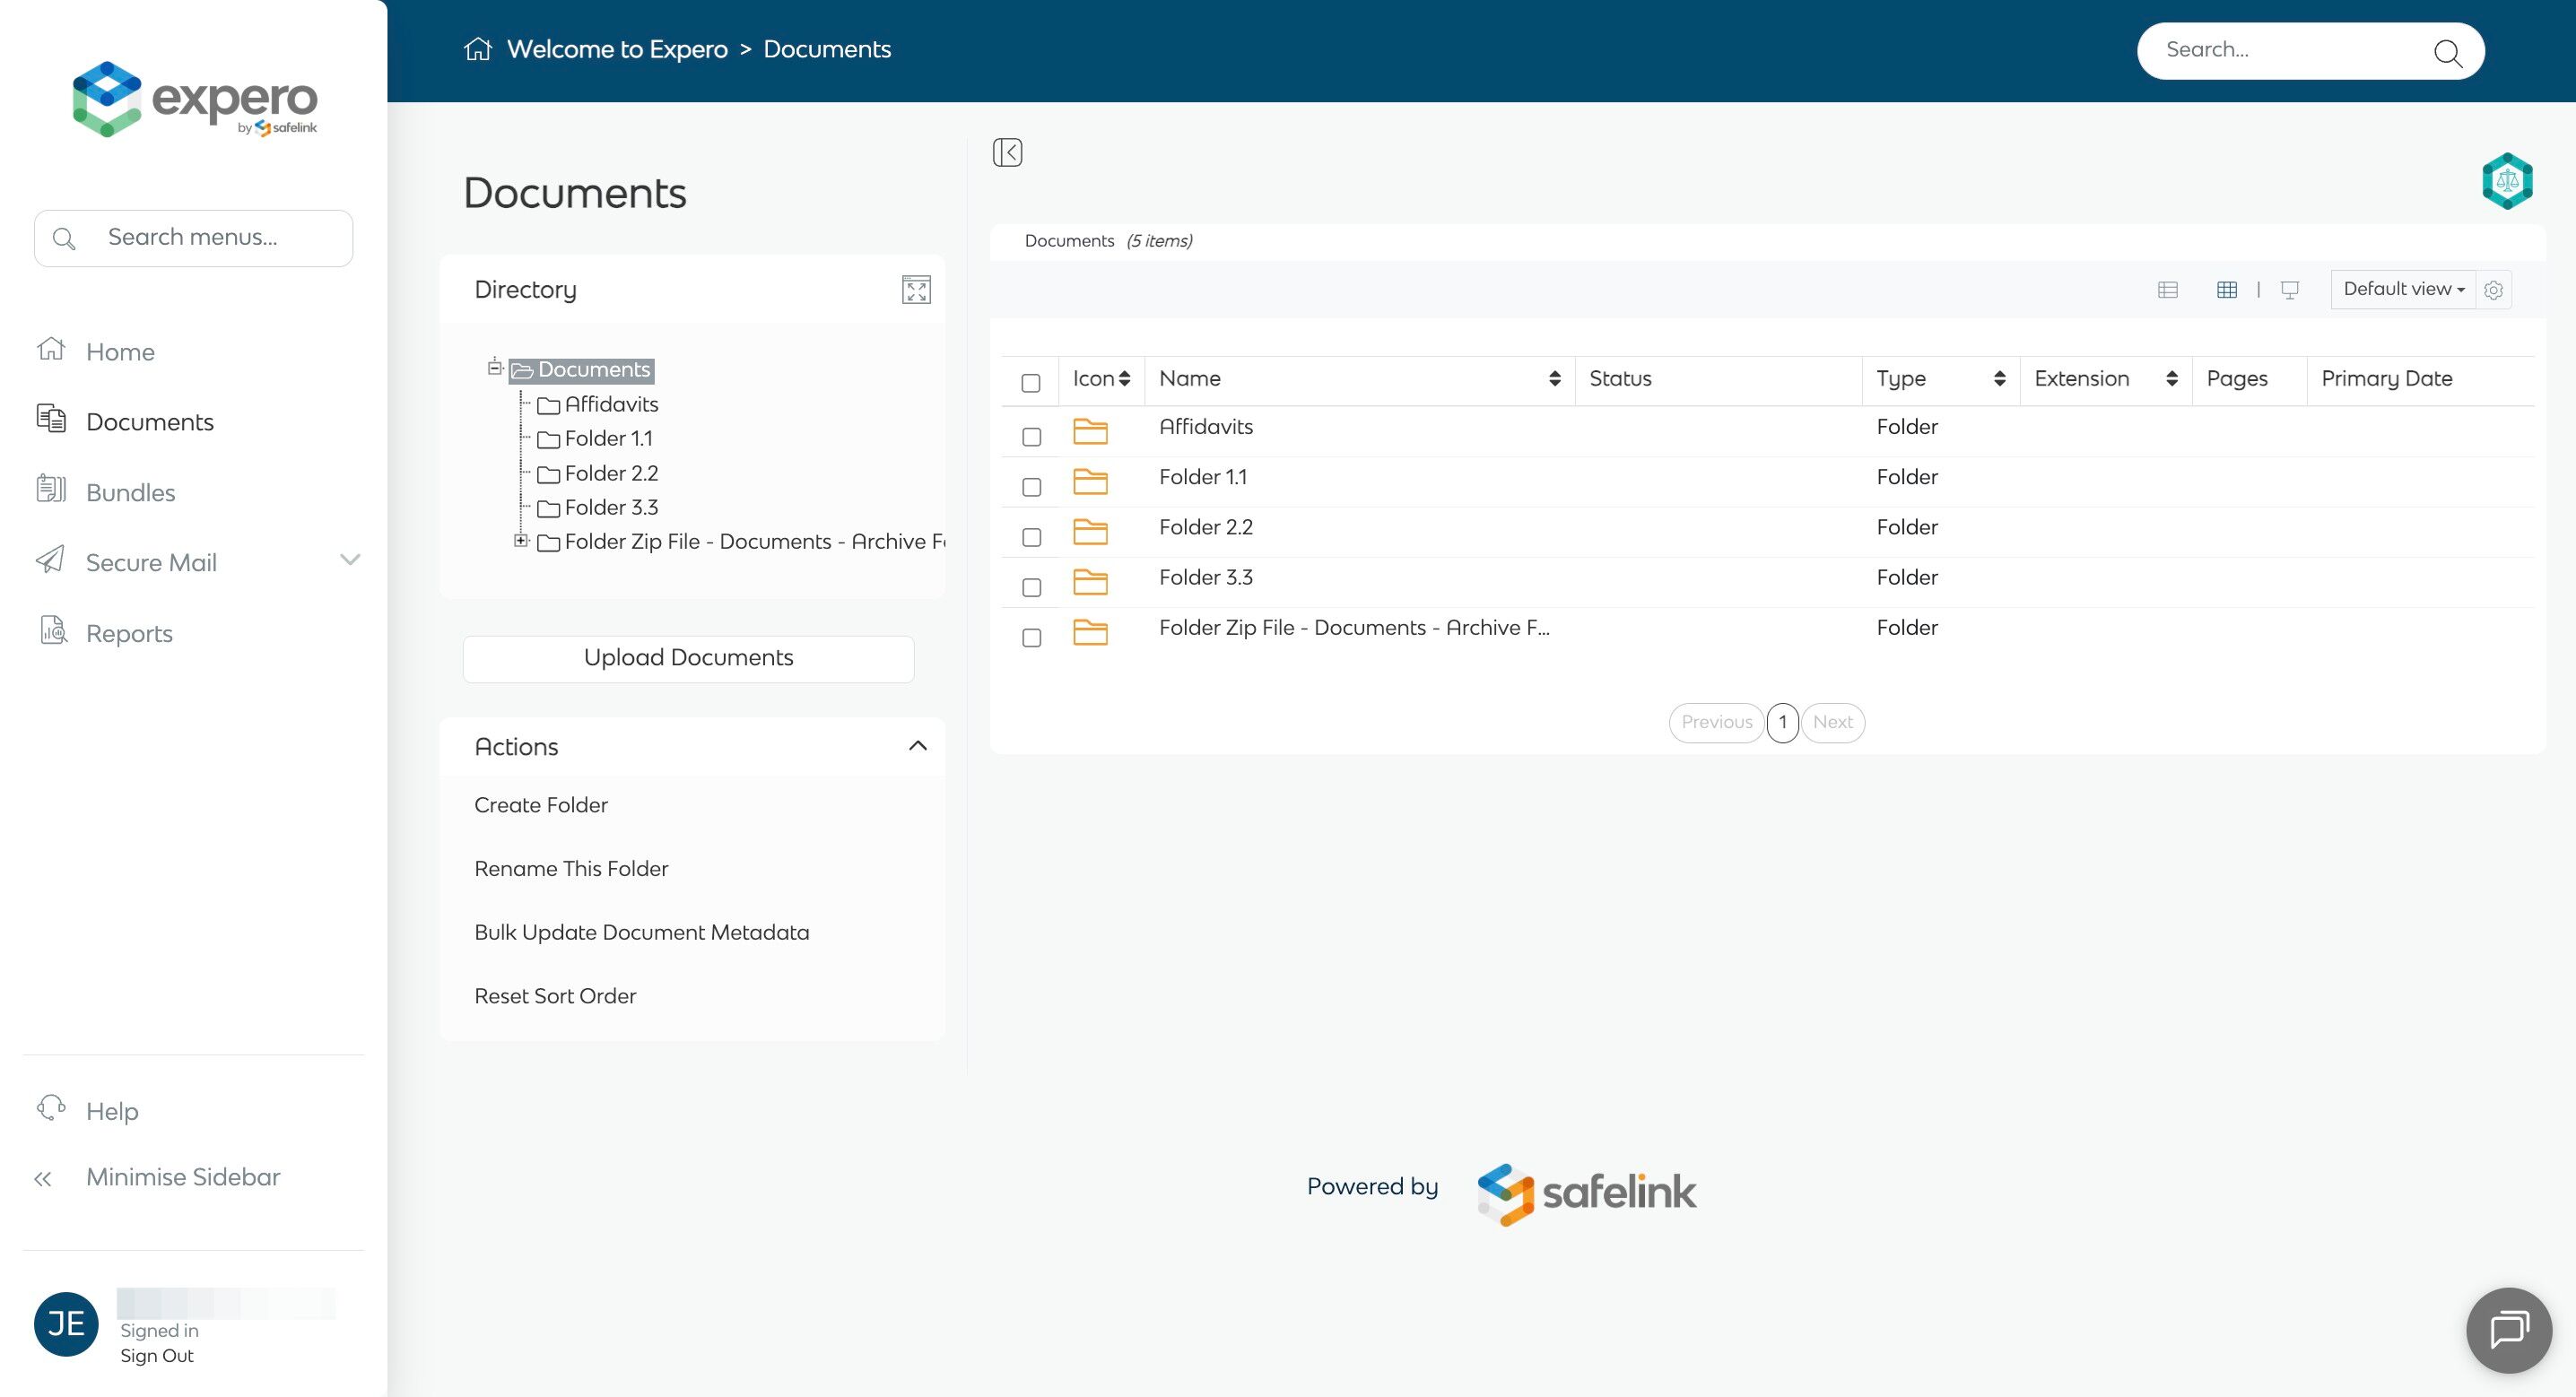
Task: Collapse the left panel with the arrow icon
Action: [x=1007, y=152]
